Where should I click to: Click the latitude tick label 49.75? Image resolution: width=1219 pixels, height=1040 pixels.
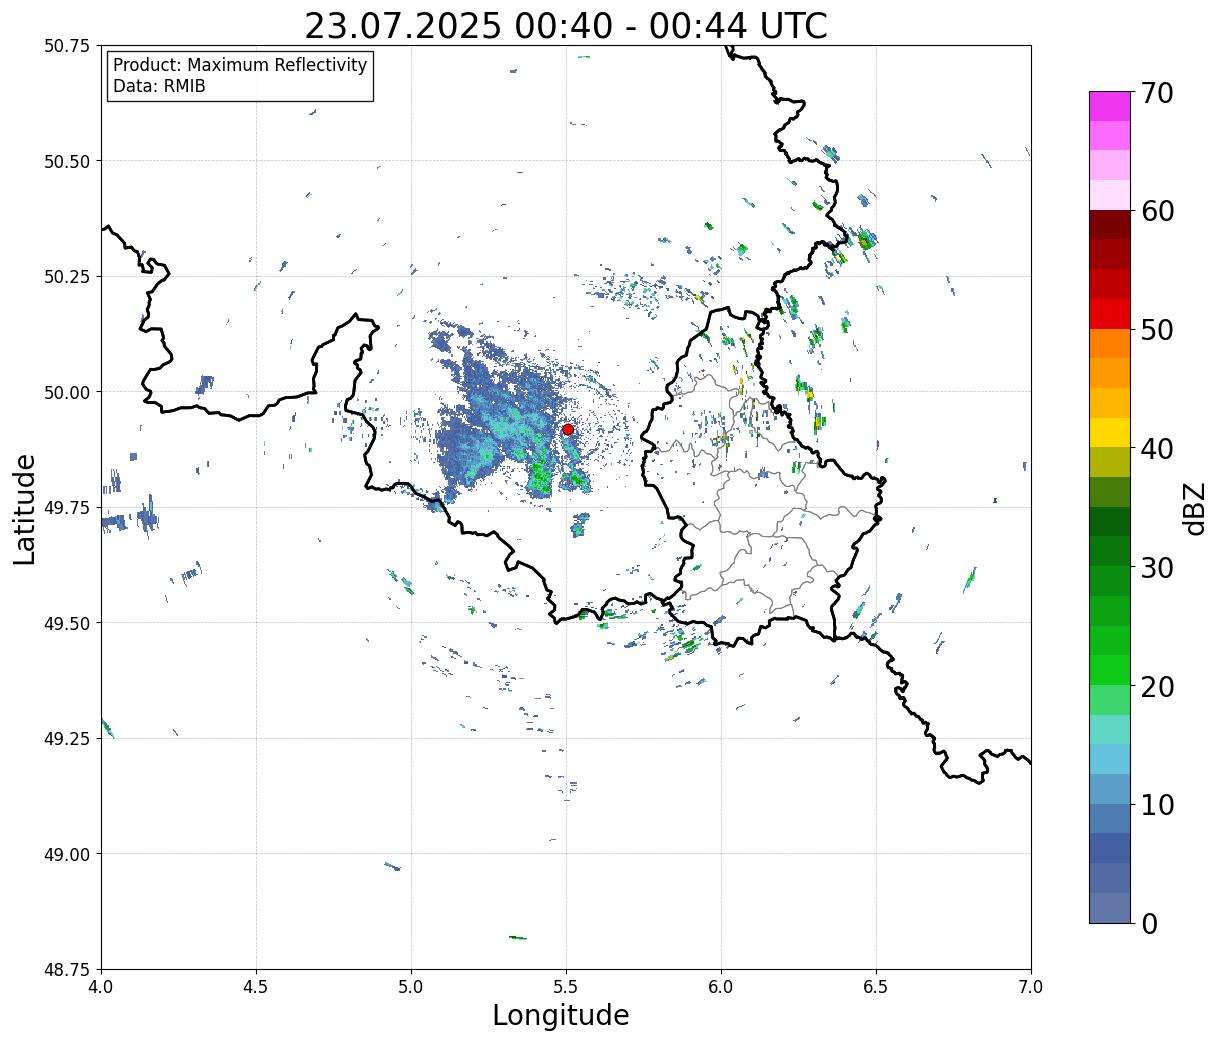[67, 508]
